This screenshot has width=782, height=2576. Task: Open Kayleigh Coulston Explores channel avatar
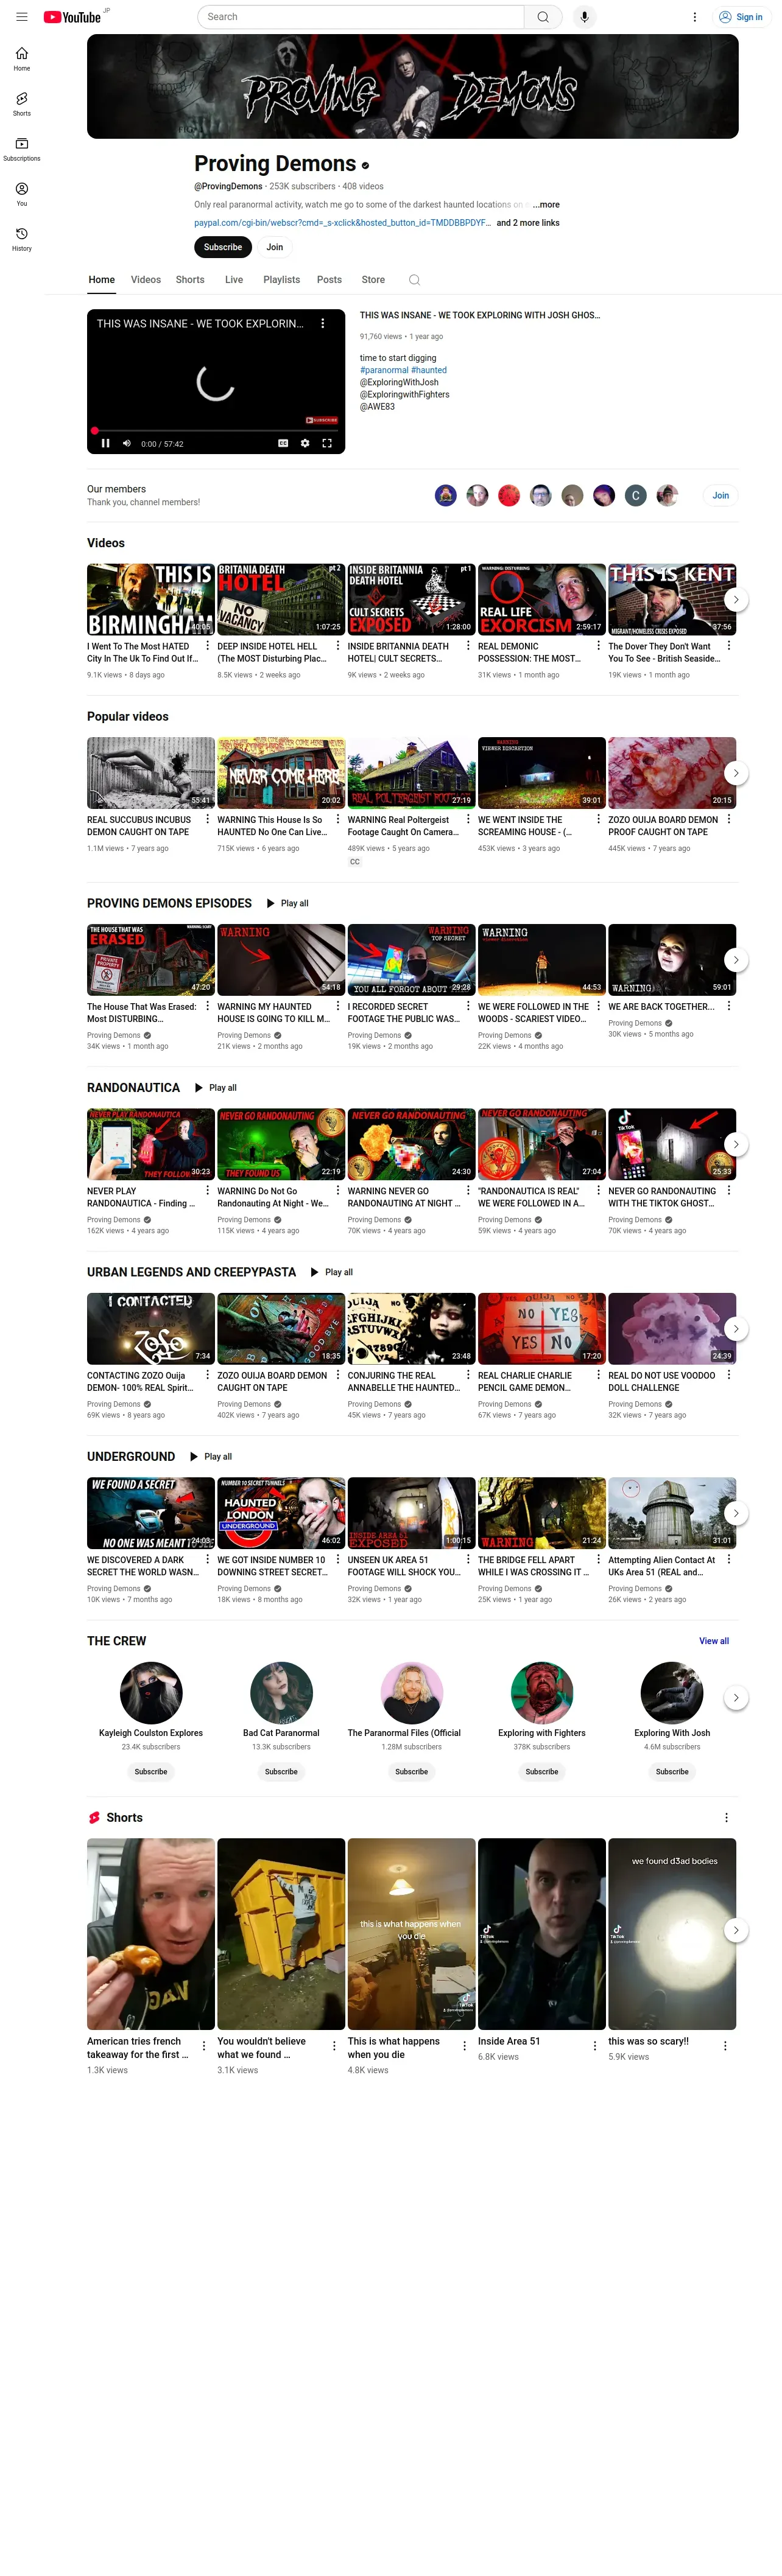[151, 1693]
